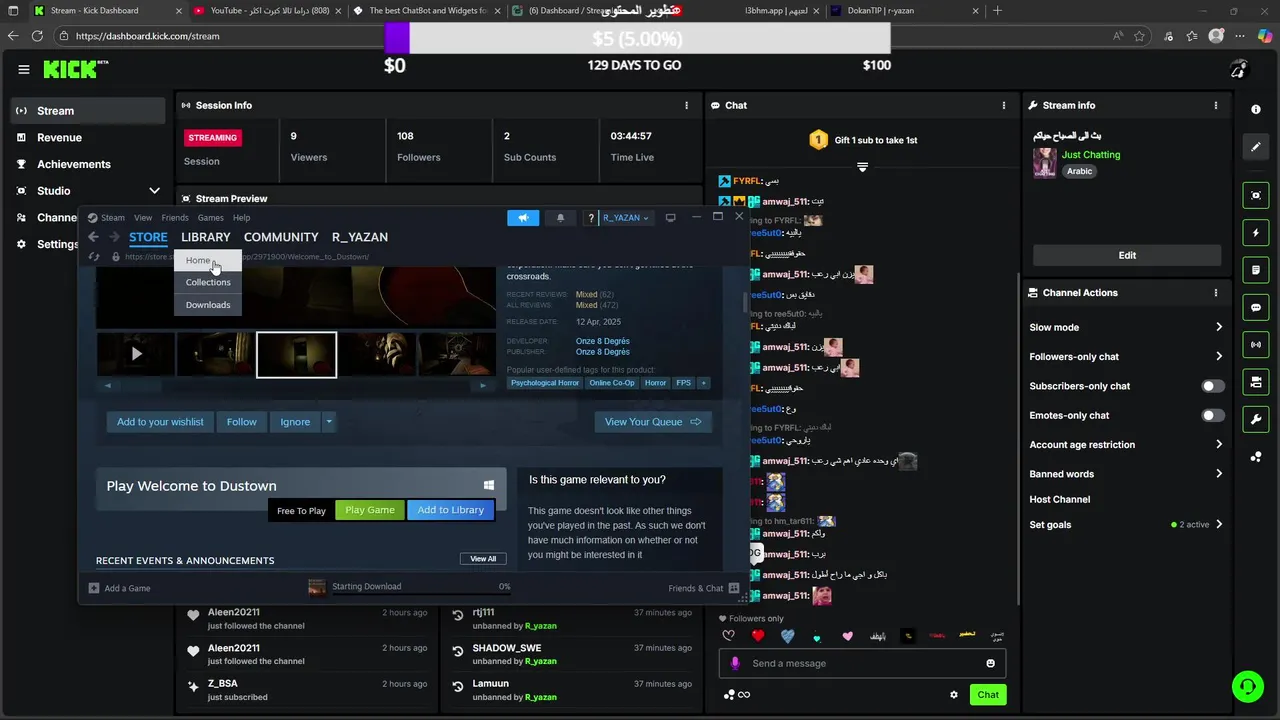Image resolution: width=1280 pixels, height=720 pixels.
Task: Toggle Emotes-only chat switch
Action: click(x=1212, y=415)
